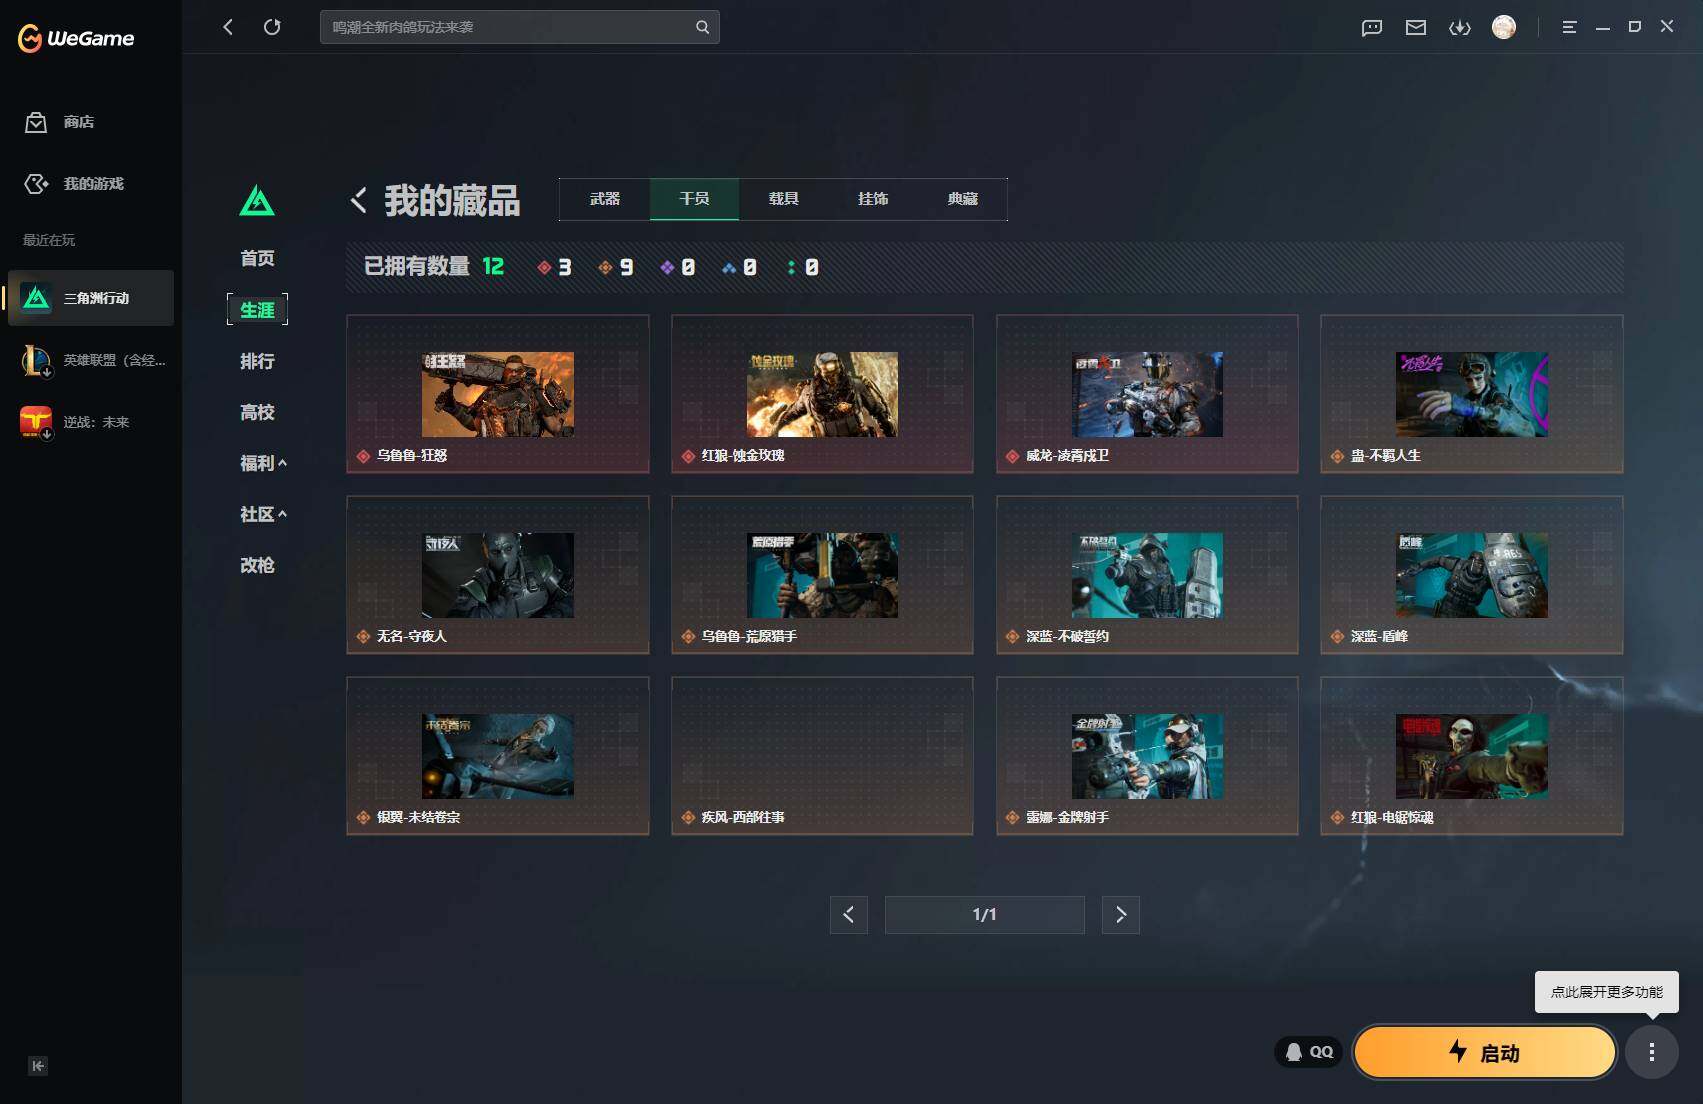The image size is (1703, 1104).
Task: Go back with the top navigation arrow
Action: pyautogui.click(x=228, y=27)
